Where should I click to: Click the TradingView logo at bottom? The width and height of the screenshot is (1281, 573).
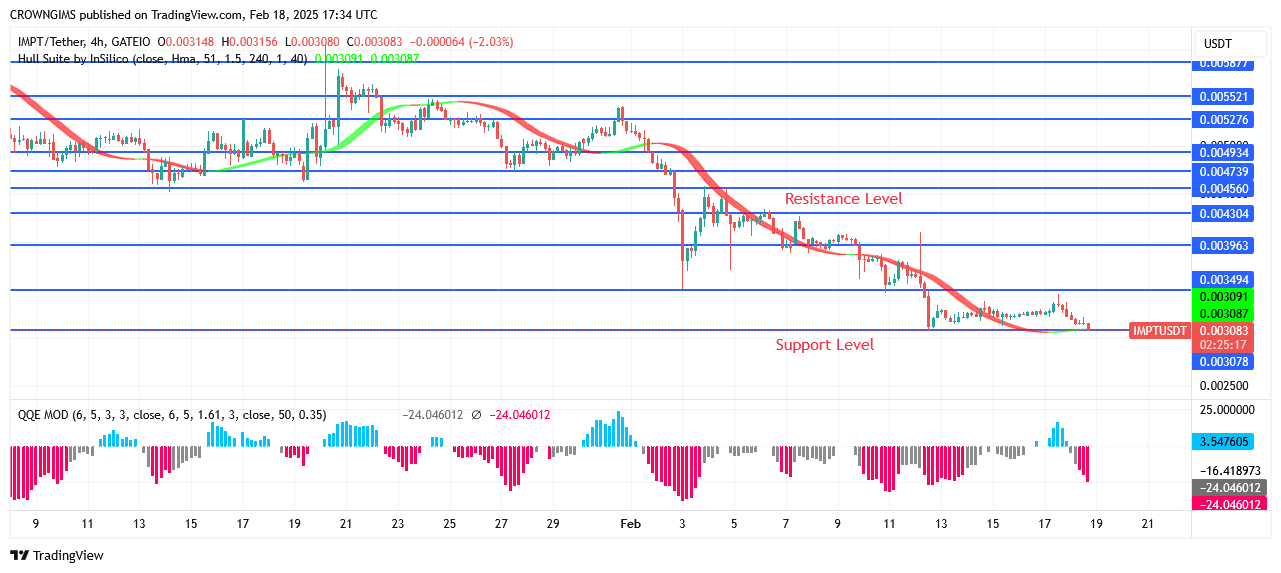pos(57,555)
